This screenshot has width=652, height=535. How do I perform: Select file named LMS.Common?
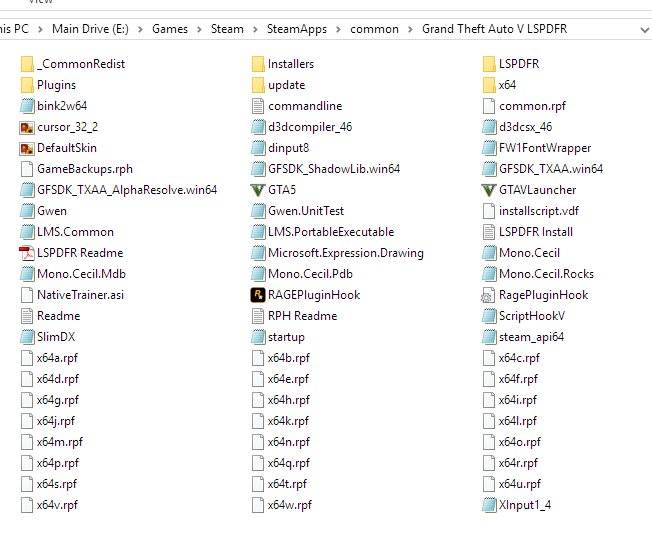coord(75,232)
